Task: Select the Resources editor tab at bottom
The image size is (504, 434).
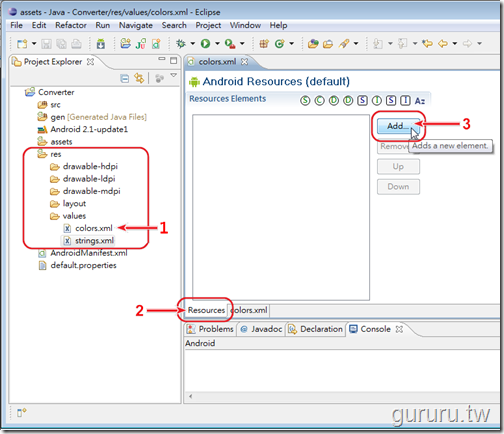Action: (206, 310)
